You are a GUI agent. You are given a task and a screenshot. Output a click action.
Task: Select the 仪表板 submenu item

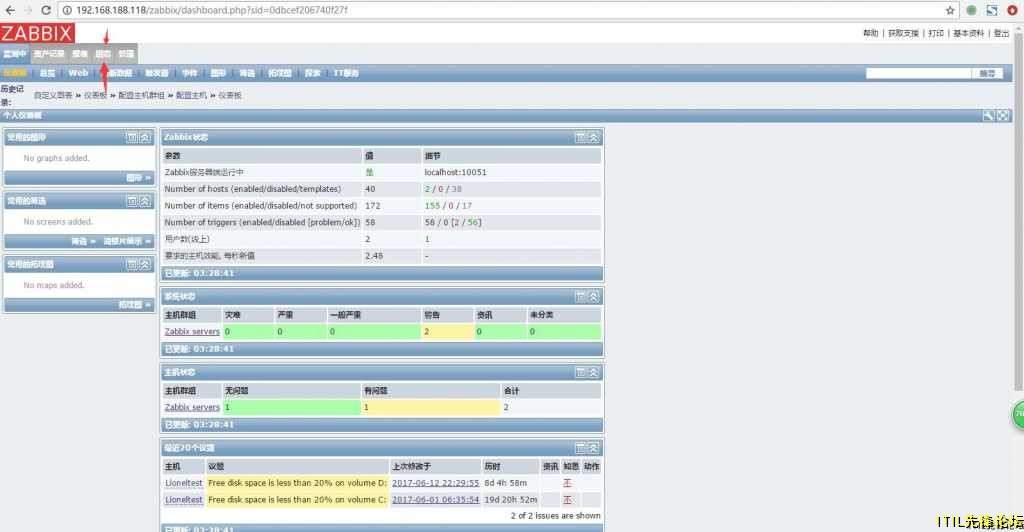click(x=14, y=73)
